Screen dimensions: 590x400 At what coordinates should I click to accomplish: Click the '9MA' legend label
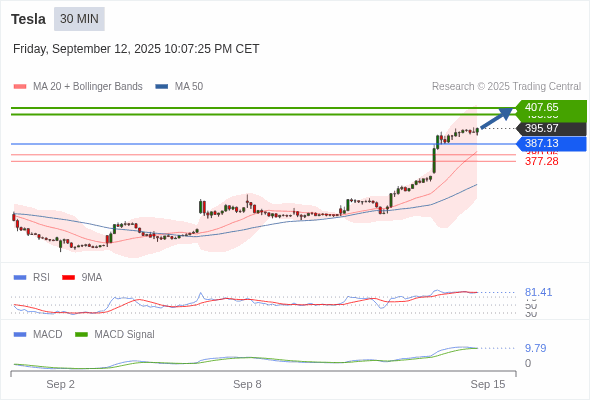pos(92,278)
